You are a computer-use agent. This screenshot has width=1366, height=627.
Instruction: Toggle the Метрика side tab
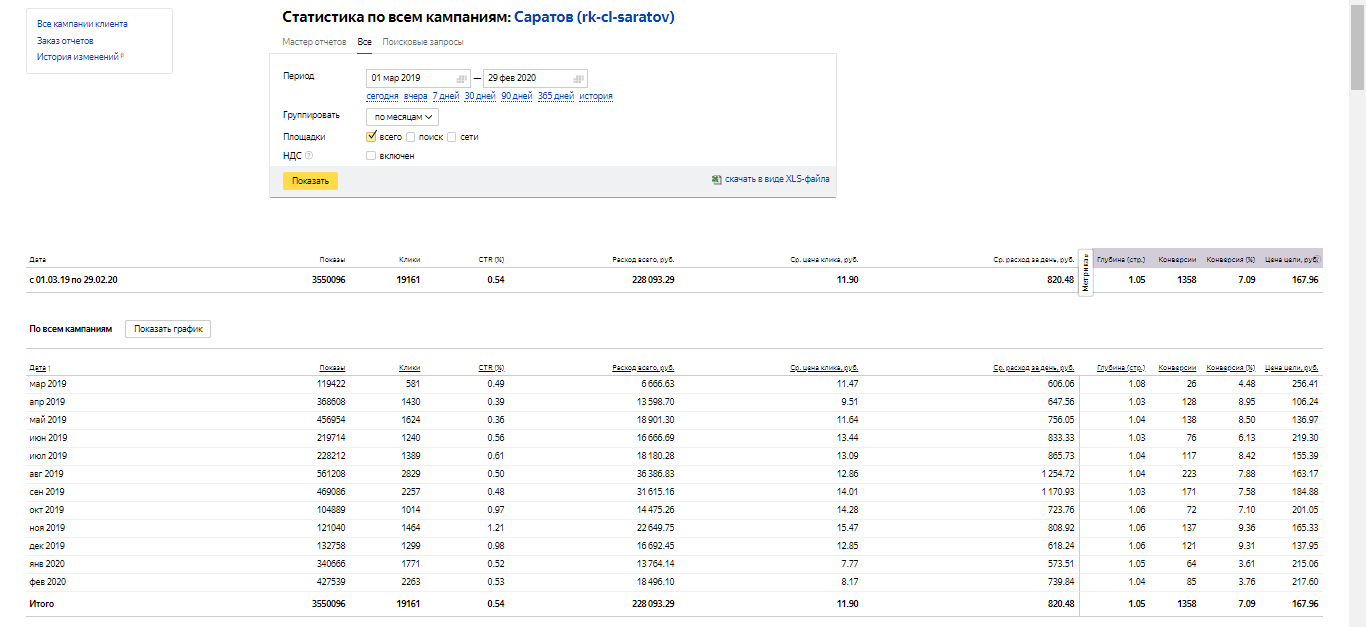[x=1085, y=272]
